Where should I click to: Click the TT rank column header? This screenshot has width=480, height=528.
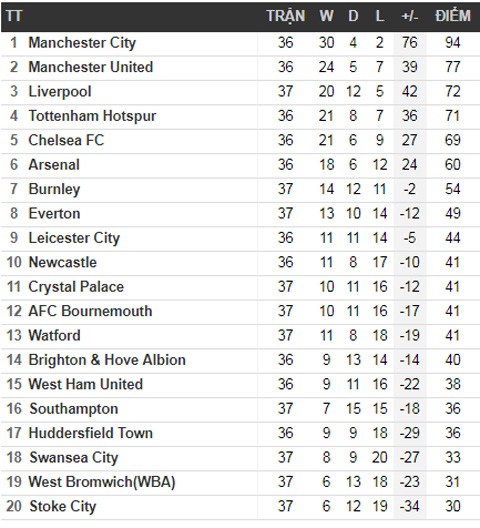pyautogui.click(x=14, y=16)
